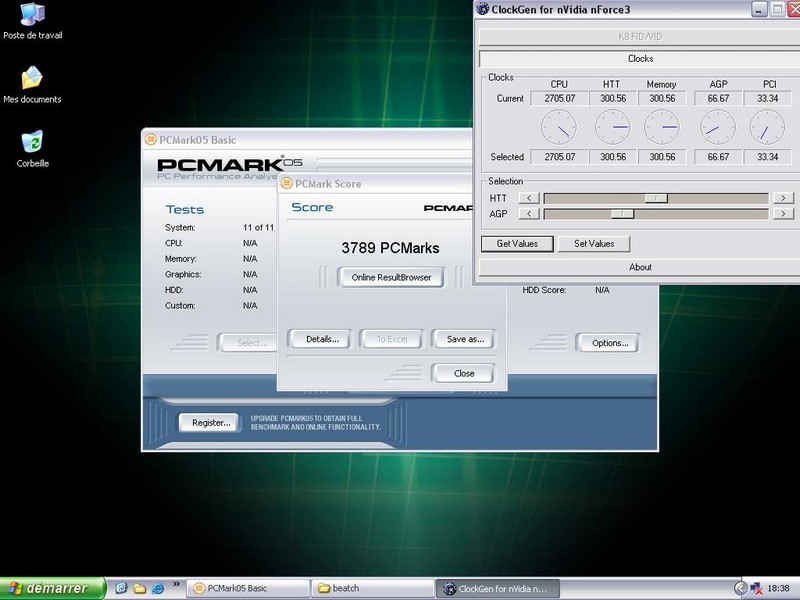
Task: Switch to PCMark05 Basic taskbar item
Action: coord(248,588)
